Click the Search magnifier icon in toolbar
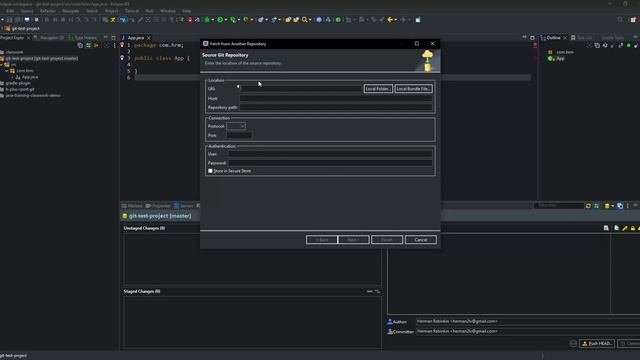The image size is (640, 360). coord(304,20)
